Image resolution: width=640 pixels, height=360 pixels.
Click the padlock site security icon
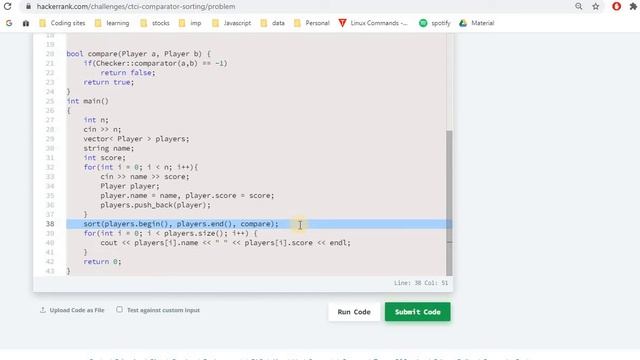(28, 7)
